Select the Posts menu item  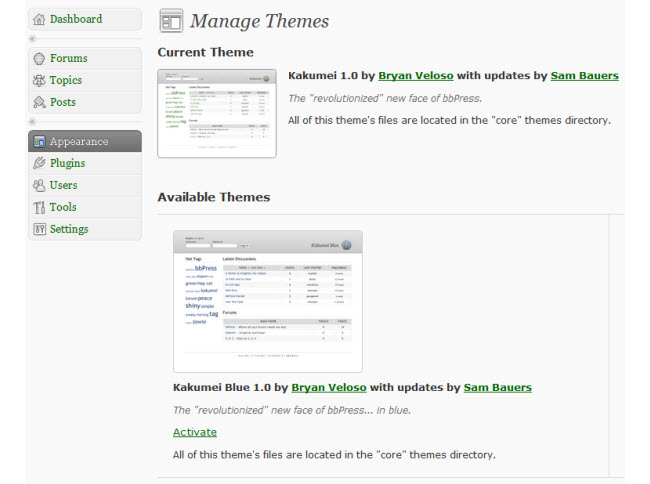(x=85, y=102)
